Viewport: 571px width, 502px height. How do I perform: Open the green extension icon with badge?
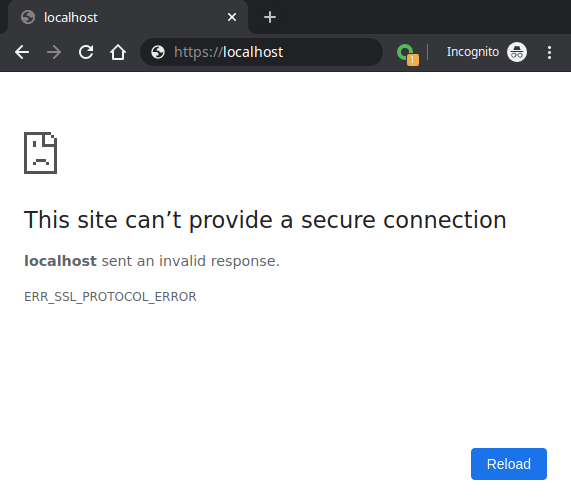[x=407, y=54]
